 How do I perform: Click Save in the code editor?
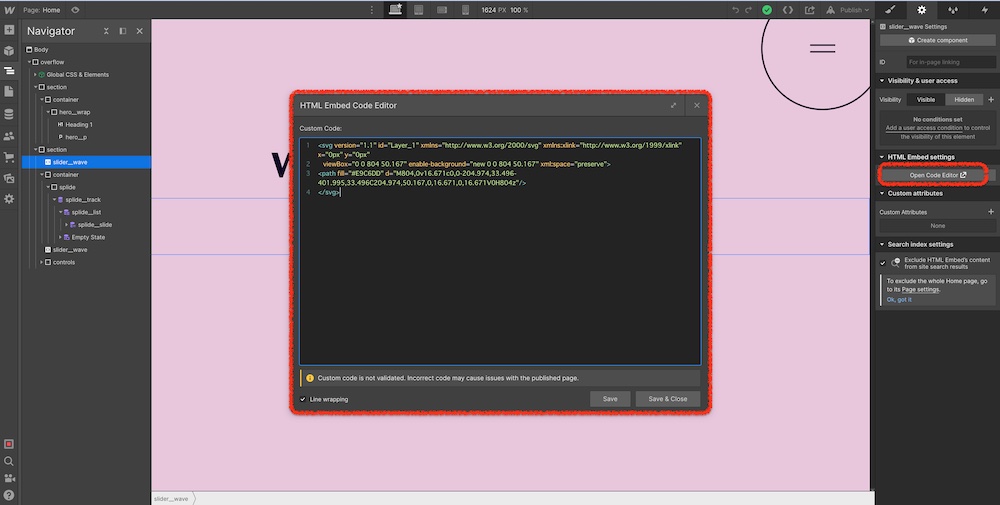tap(610, 399)
